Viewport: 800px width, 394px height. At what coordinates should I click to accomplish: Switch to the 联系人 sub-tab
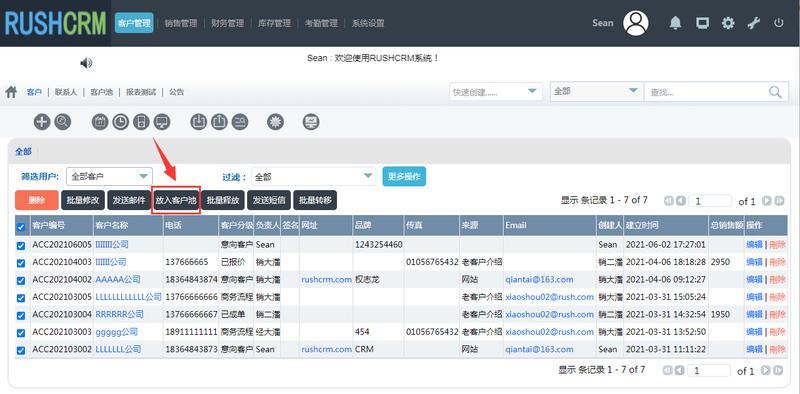coord(66,92)
